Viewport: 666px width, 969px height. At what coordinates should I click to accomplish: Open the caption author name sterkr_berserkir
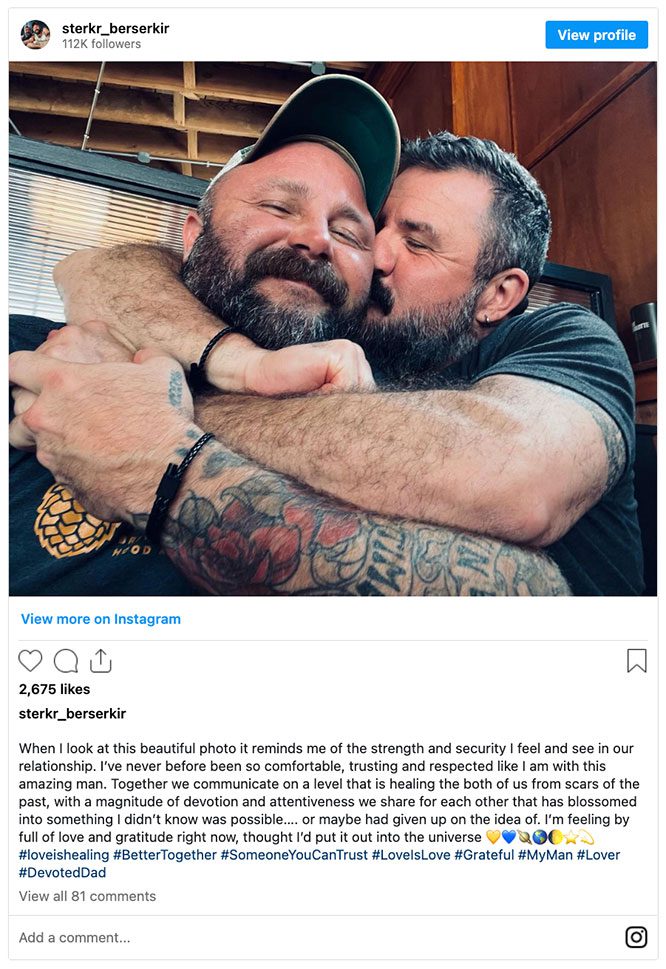coord(72,713)
